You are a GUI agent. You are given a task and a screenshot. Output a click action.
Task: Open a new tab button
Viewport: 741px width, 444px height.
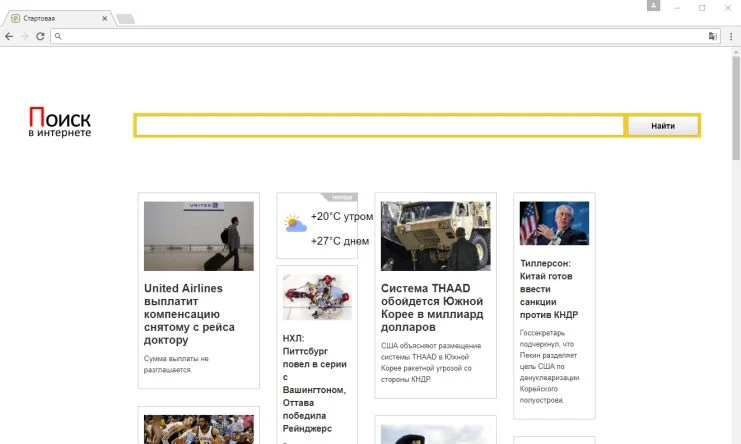tap(125, 19)
